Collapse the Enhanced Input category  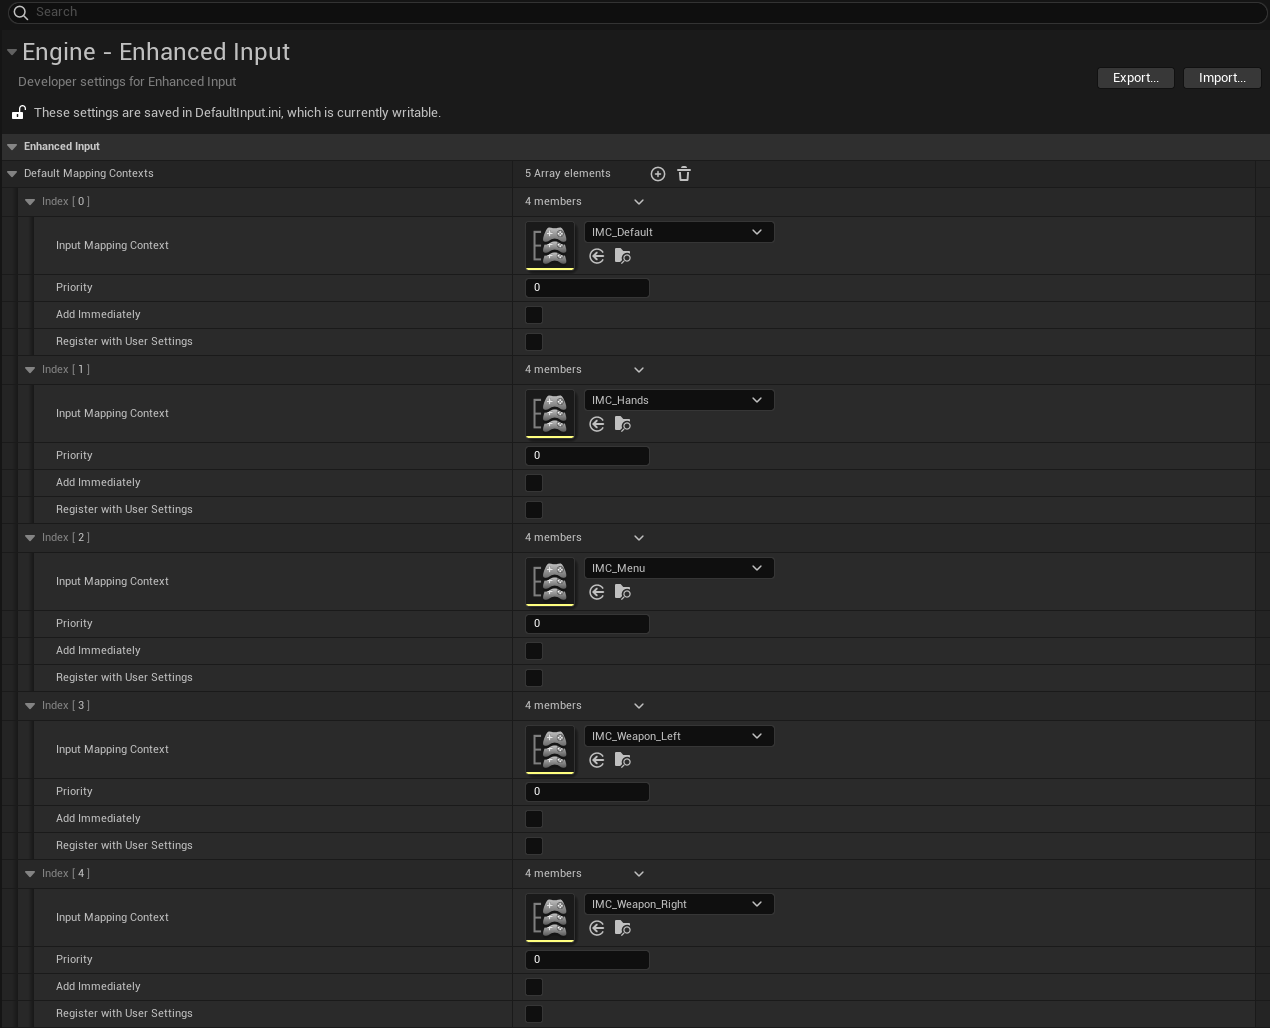pyautogui.click(x=12, y=147)
